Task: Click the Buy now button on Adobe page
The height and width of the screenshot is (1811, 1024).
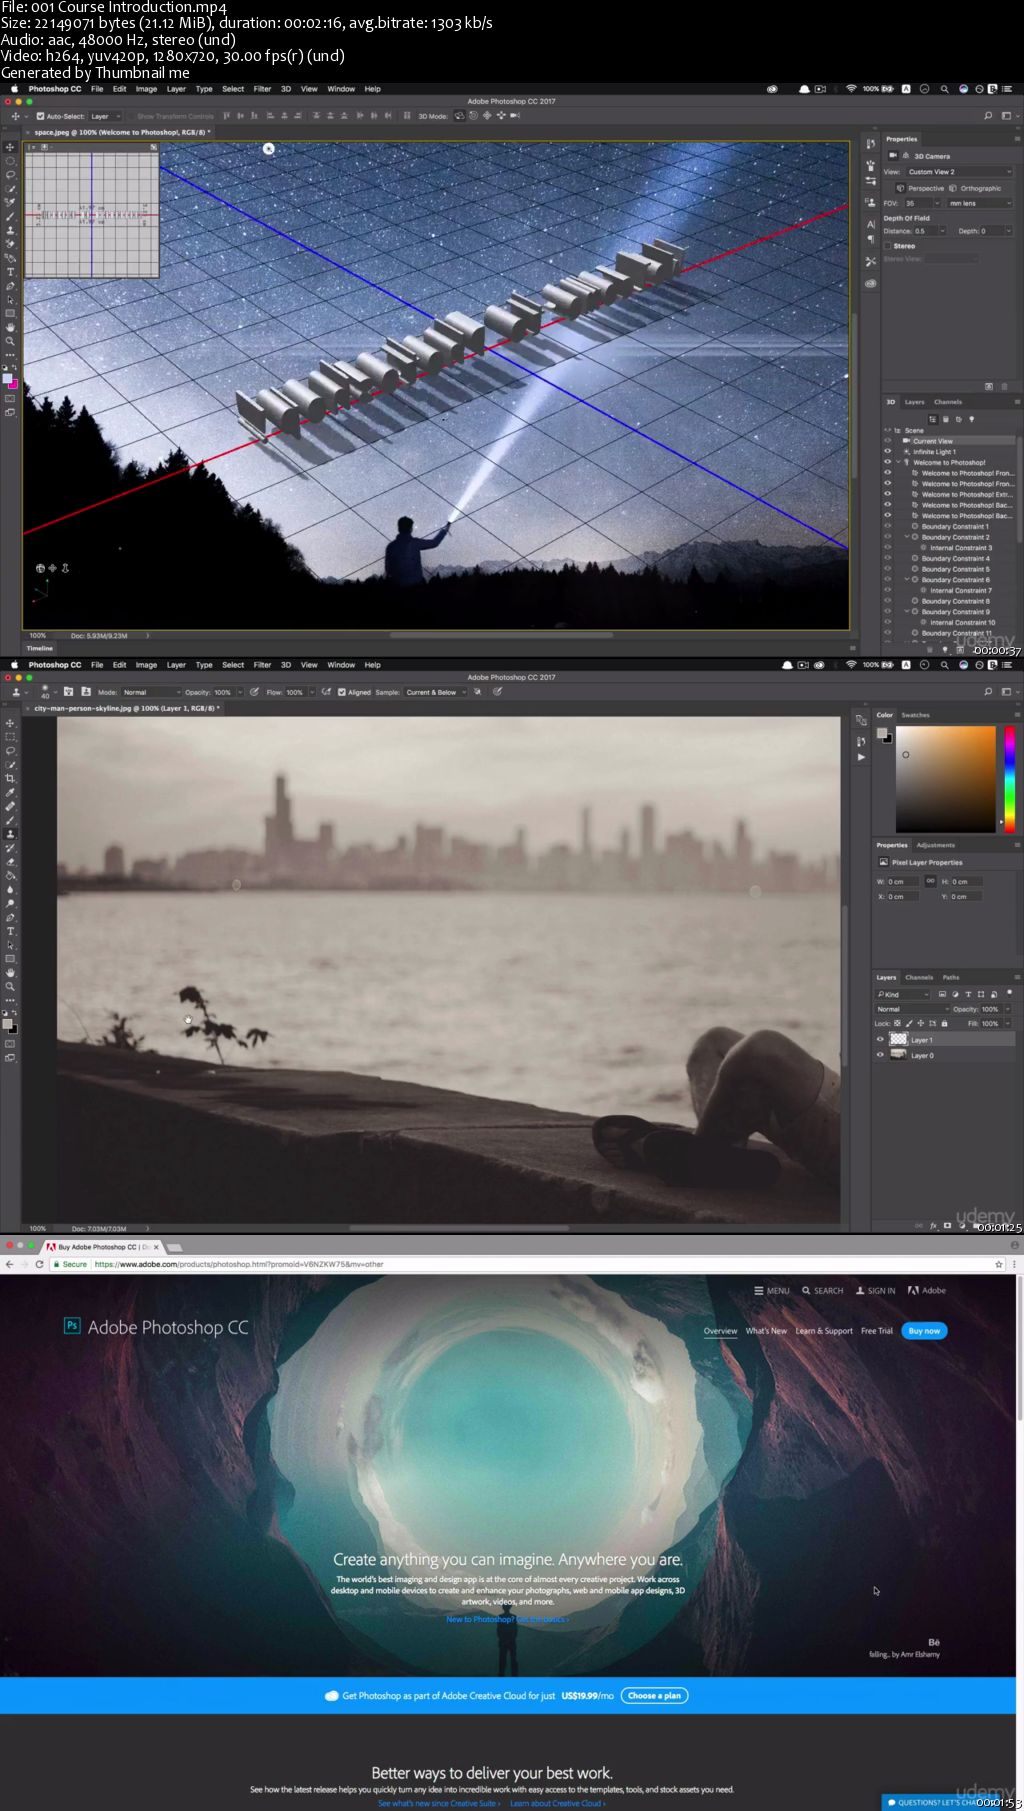Action: click(924, 1330)
